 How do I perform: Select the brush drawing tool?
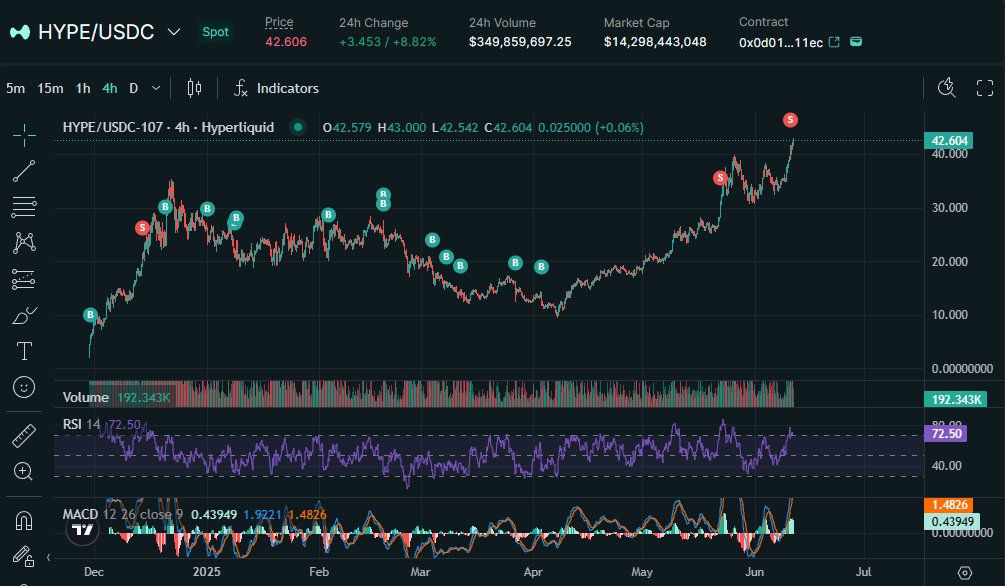point(24,315)
